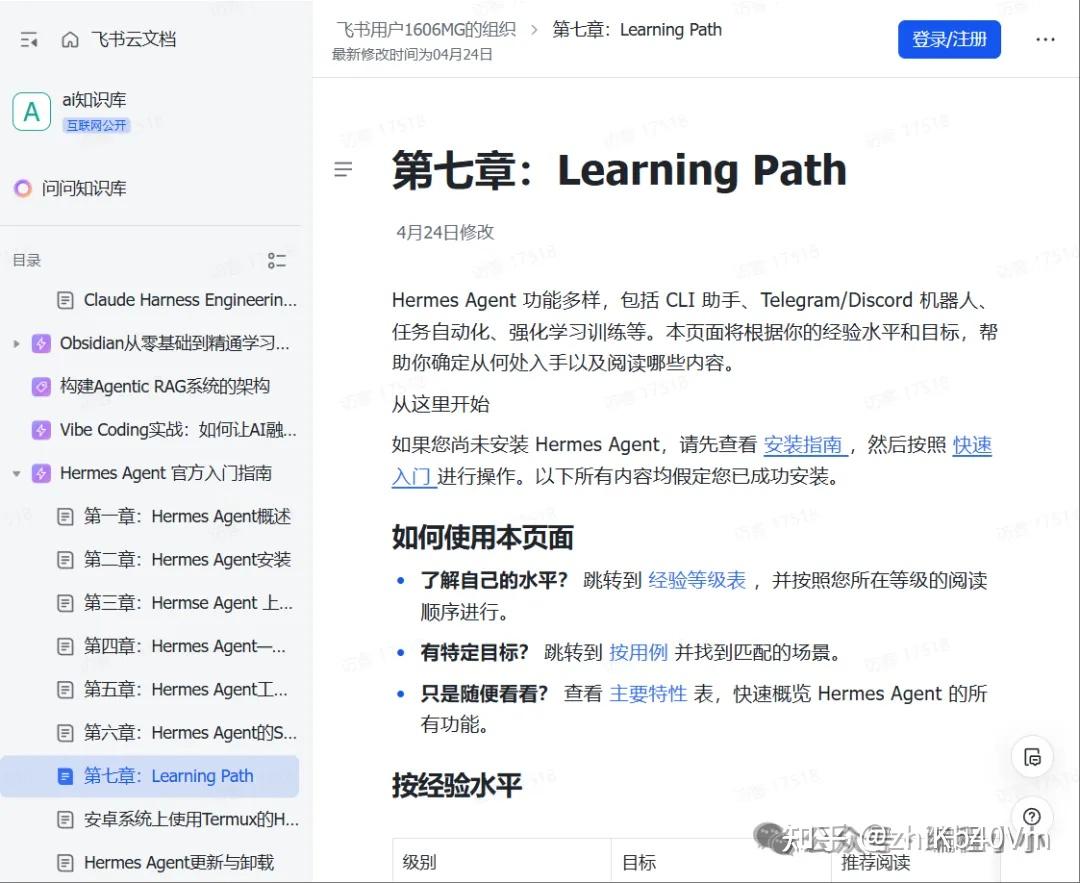1080x883 pixels.
Task: Open 安卓系统上使用Termux page
Action: (191, 820)
